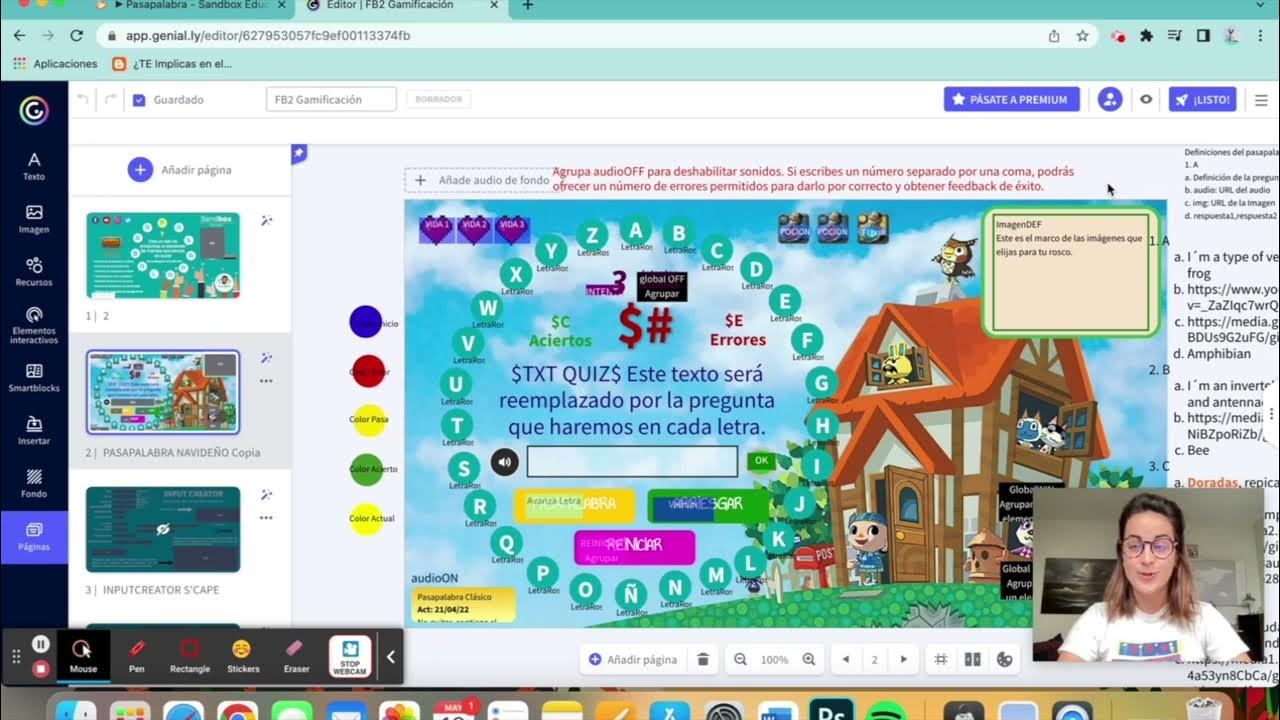
Task: Open the hamburger menu
Action: point(1261,99)
